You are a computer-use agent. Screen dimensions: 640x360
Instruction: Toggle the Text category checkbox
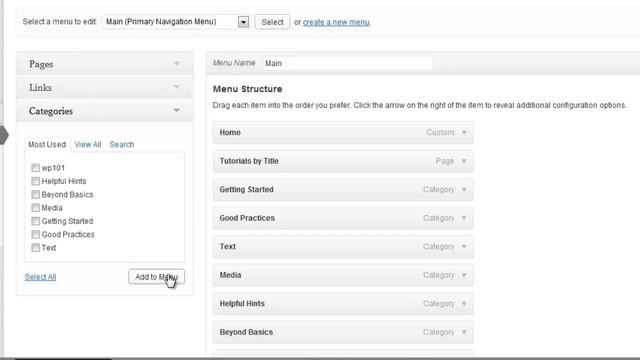pos(36,247)
